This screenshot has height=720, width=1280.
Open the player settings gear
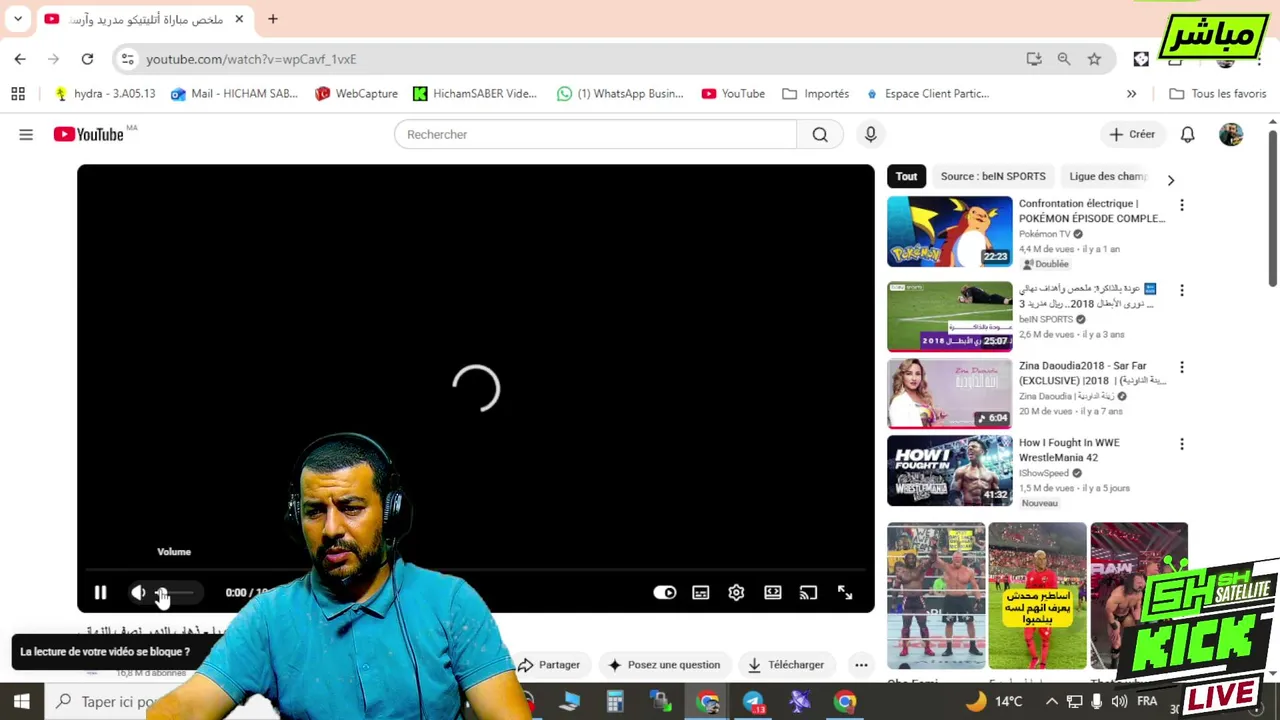[736, 593]
